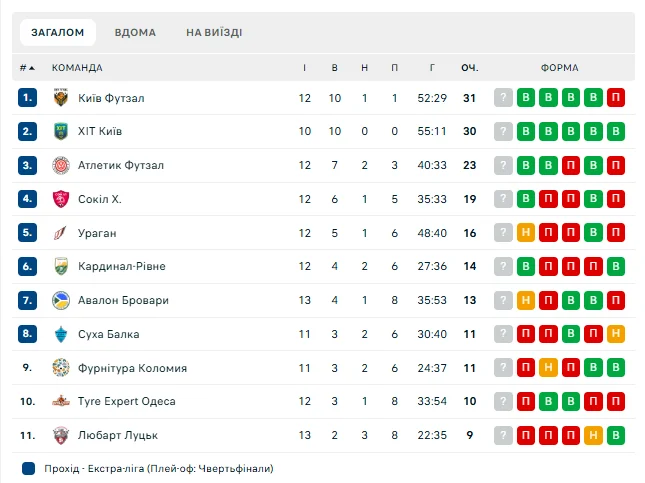Click the Сокіл Х. team logo
645x483 pixels.
click(60, 199)
